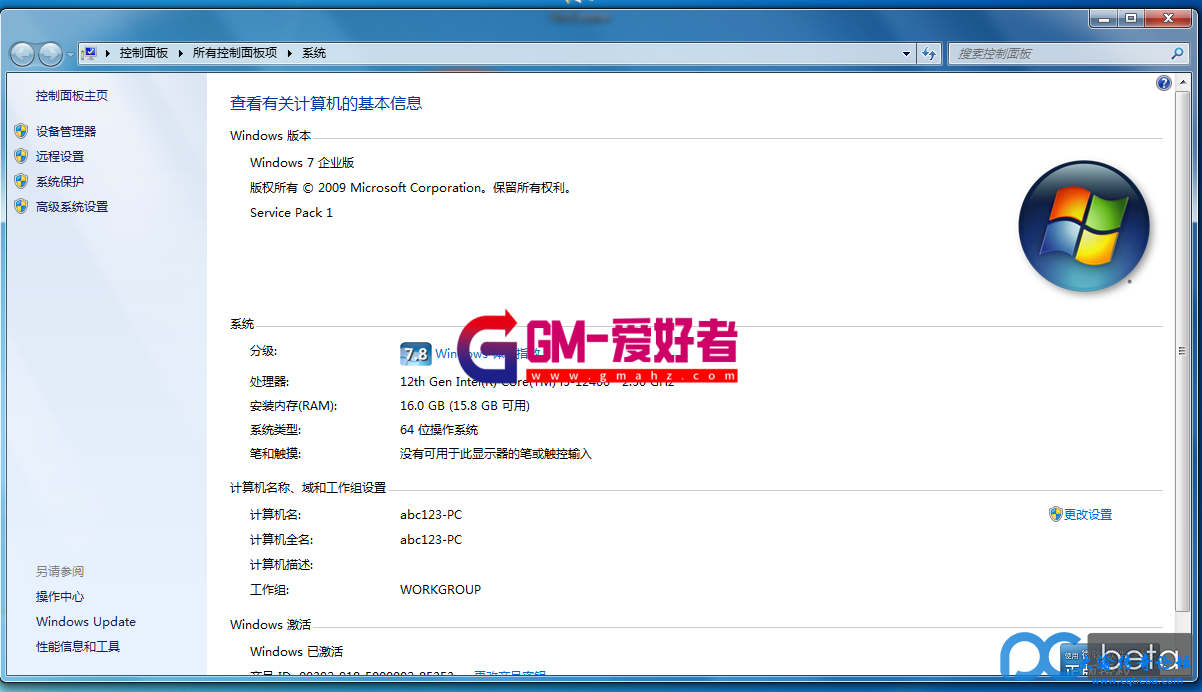
Task: Click the shield icon beside 远程设置
Action: [x=21, y=156]
